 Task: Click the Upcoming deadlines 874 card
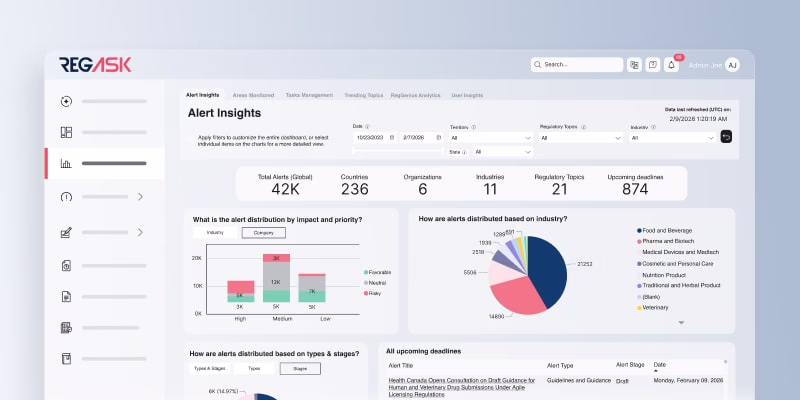(x=635, y=184)
